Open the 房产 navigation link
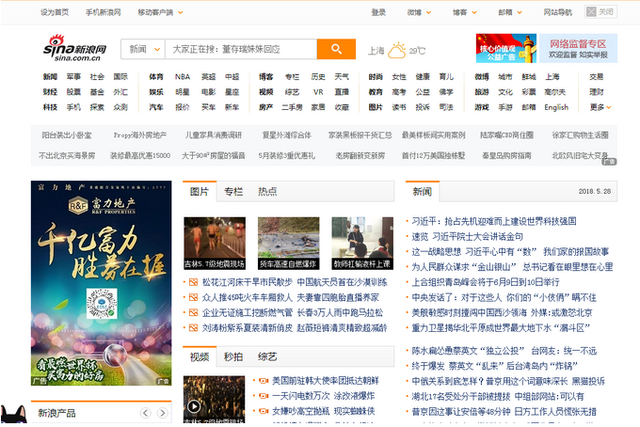 [x=266, y=107]
